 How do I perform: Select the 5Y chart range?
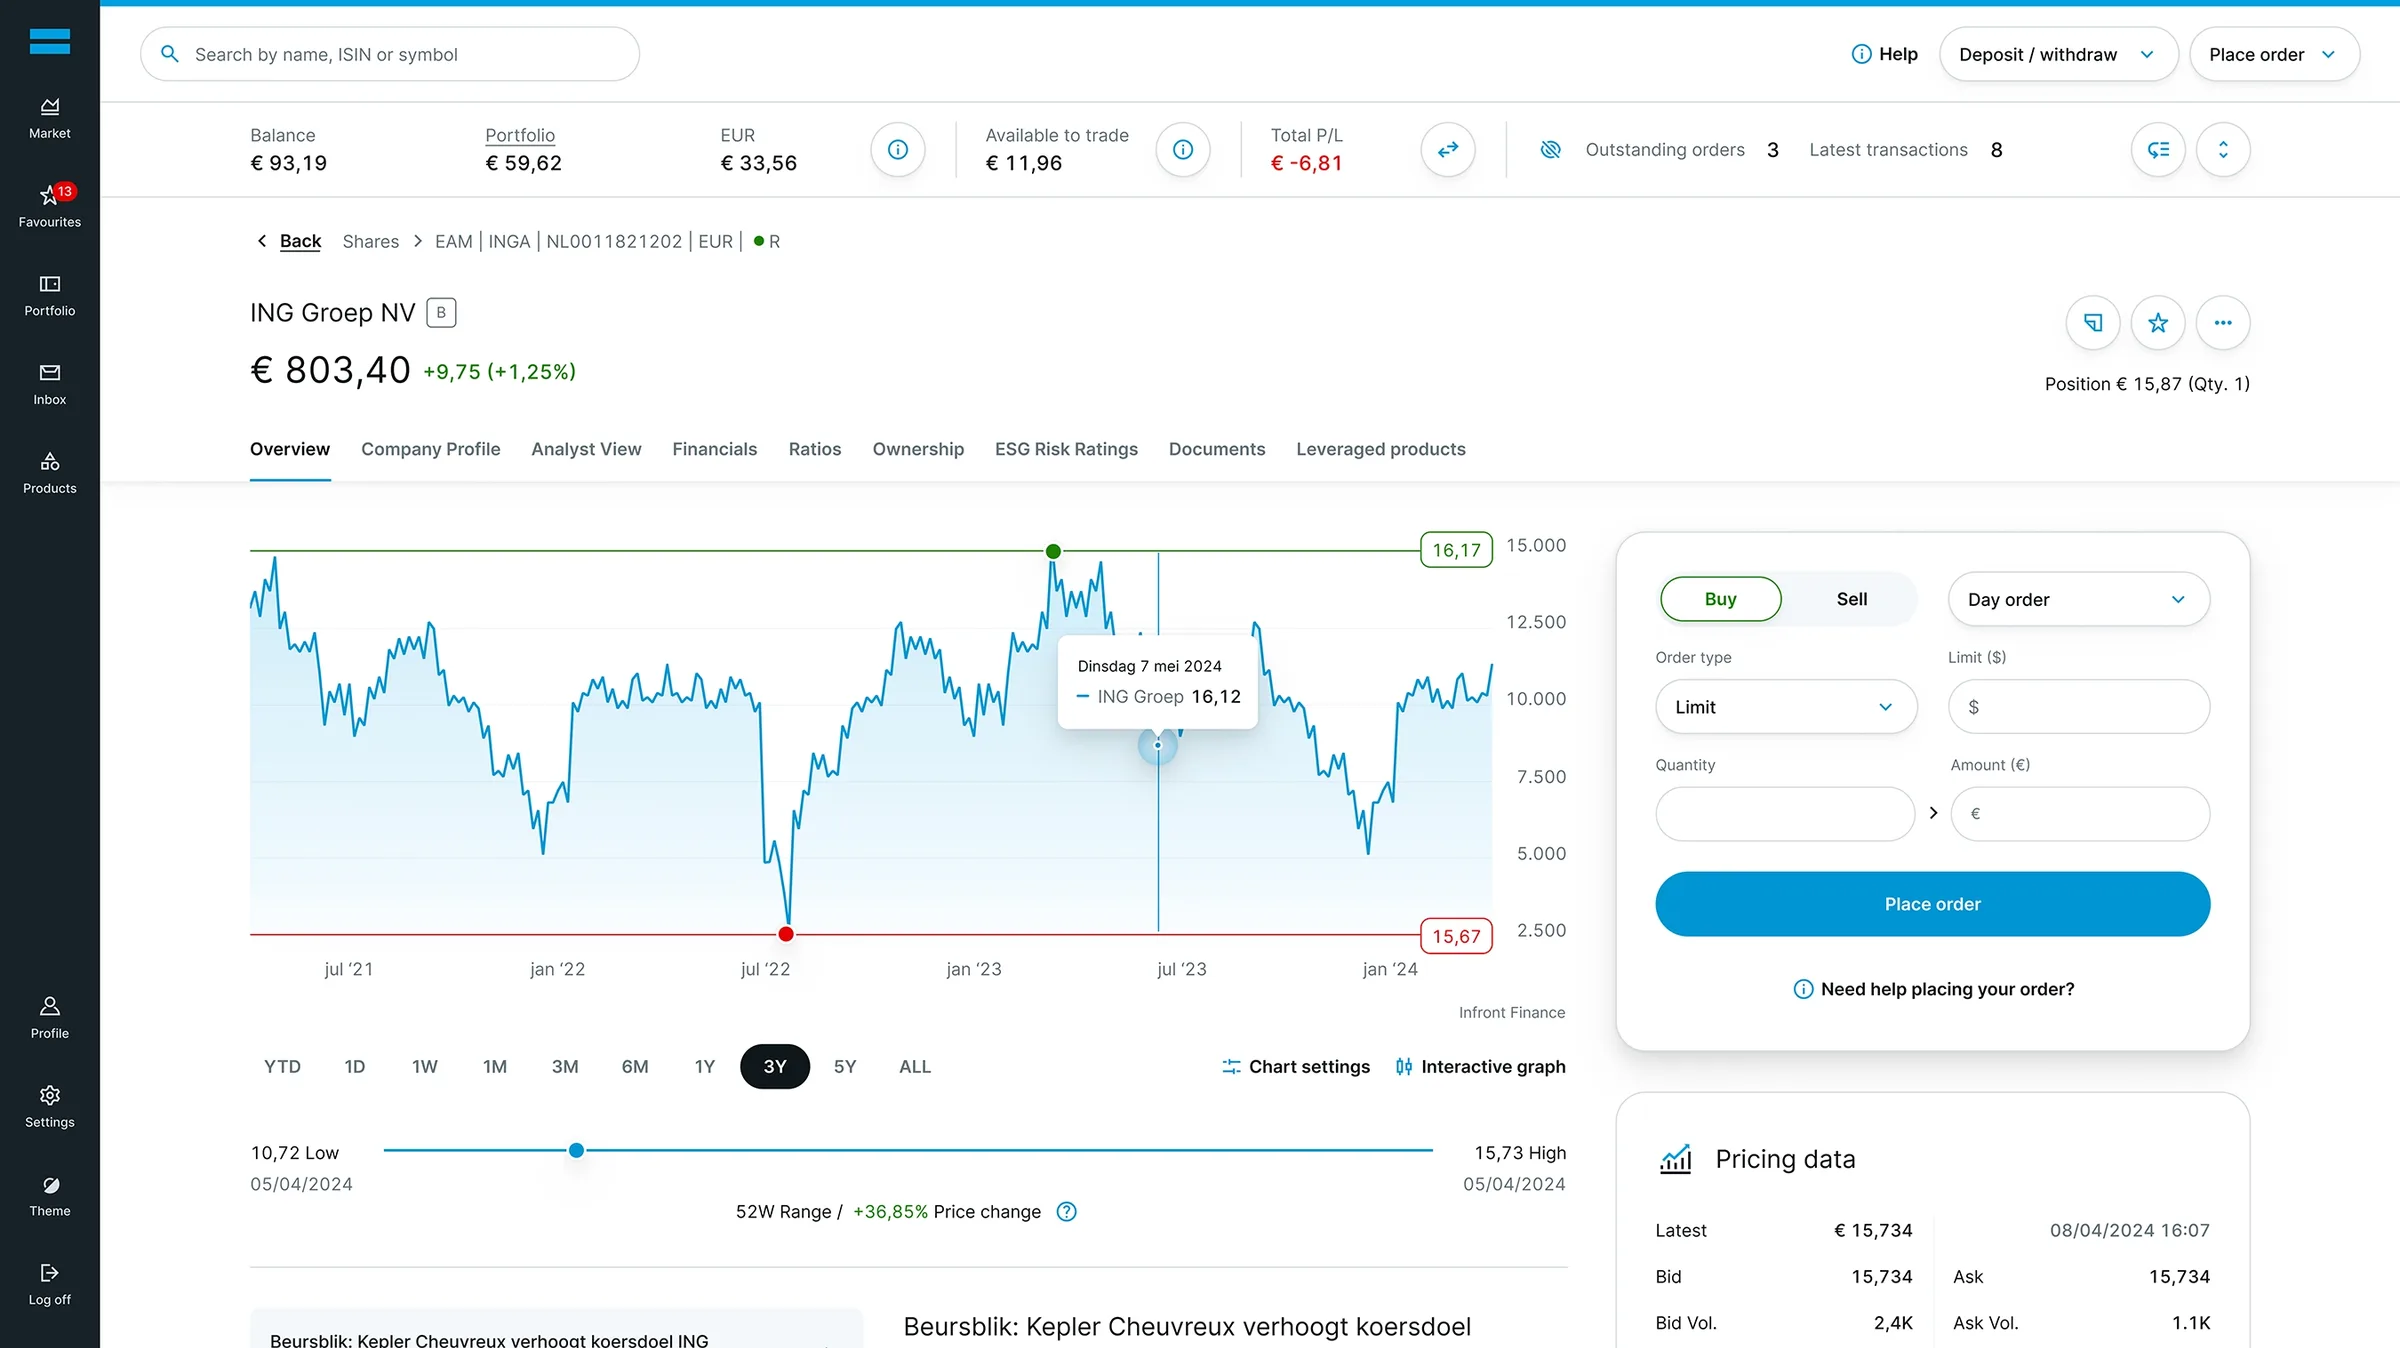(845, 1066)
